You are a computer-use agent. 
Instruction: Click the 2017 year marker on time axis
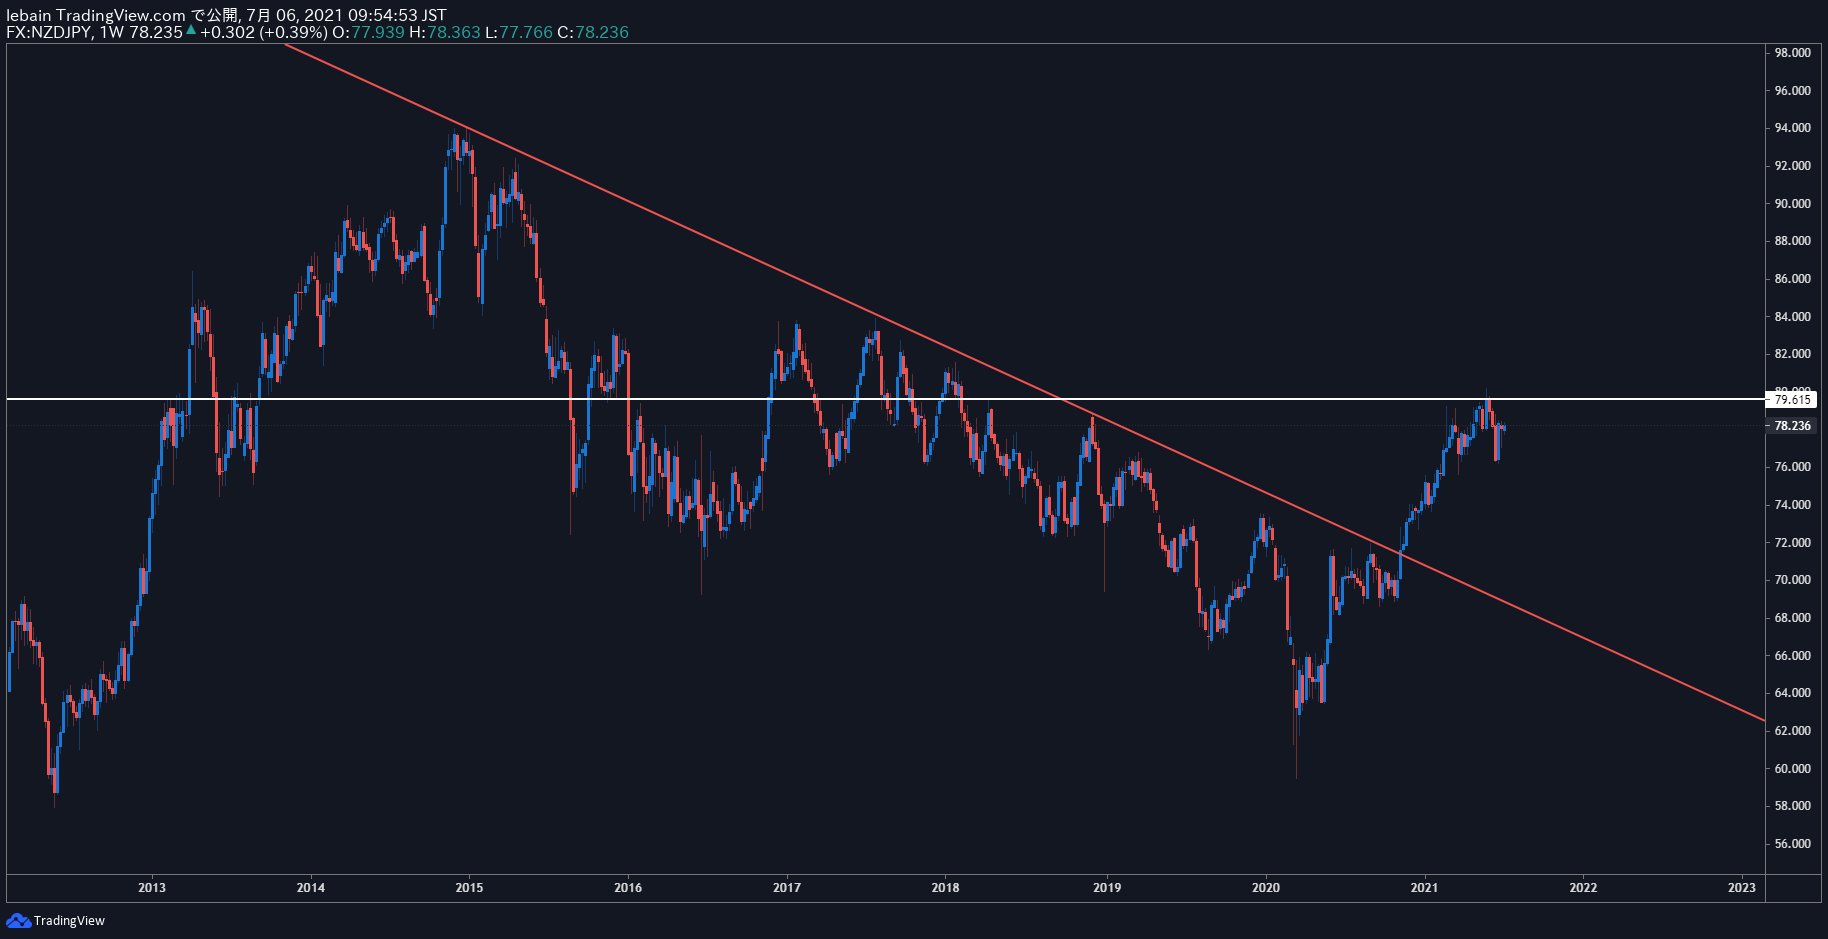point(787,888)
